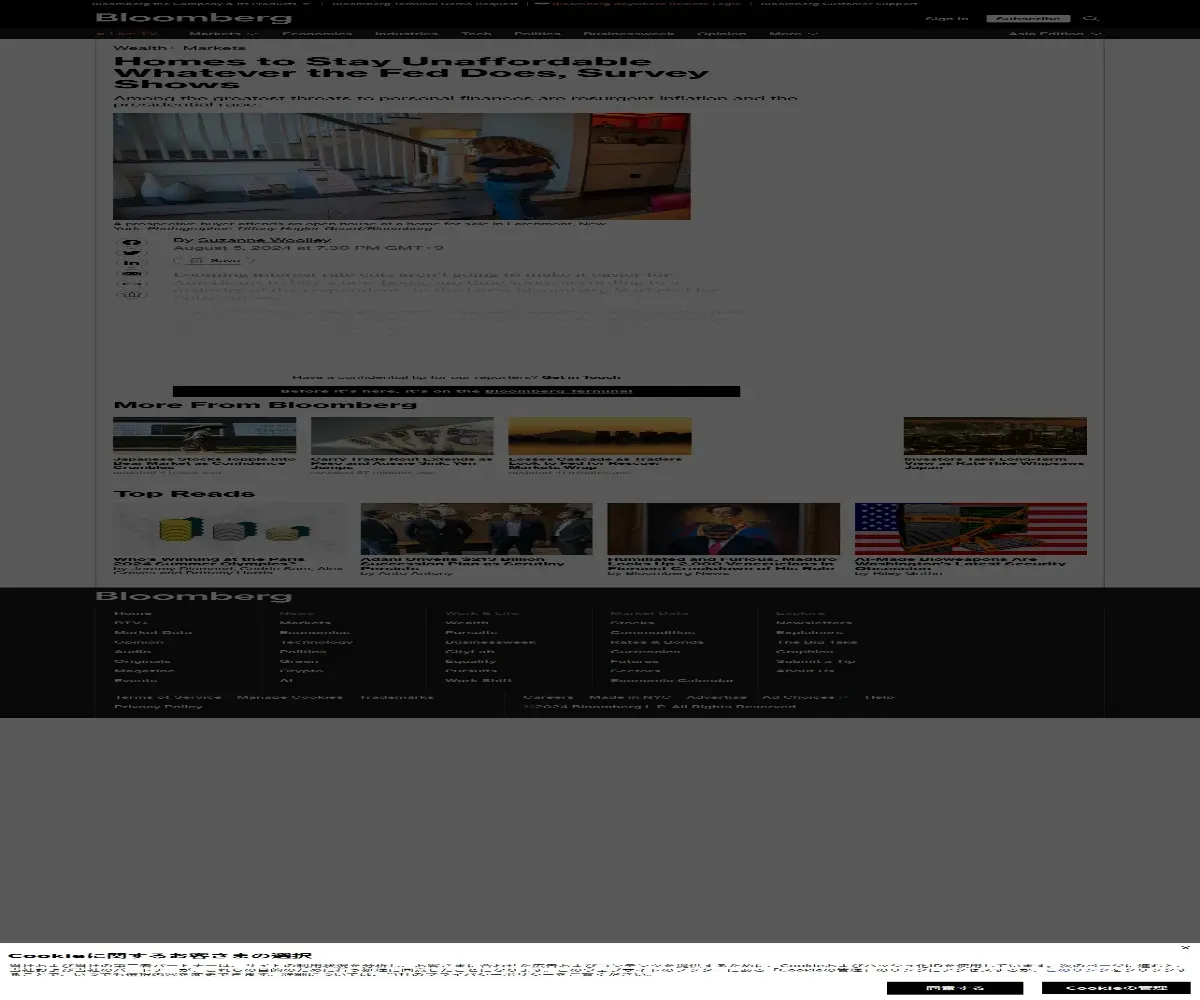This screenshot has width=1200, height=1000.
Task: Click the Advertise footer link
Action: [716, 697]
